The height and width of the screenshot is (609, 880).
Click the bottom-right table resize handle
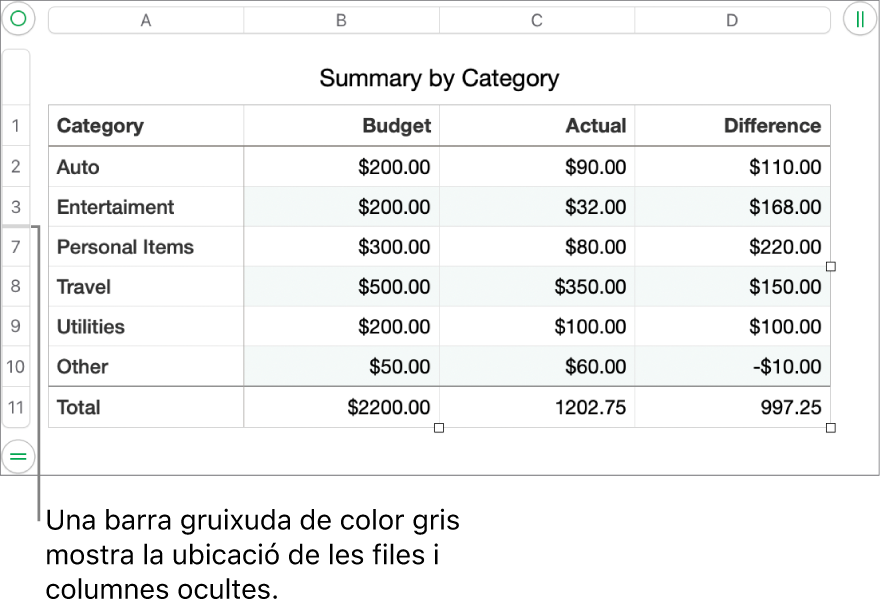pos(830,427)
